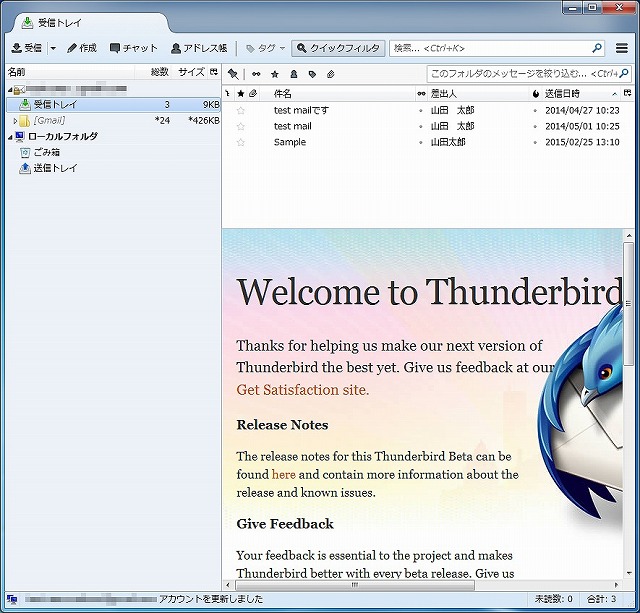Viewport: 640px width, 613px height.
Task: Open the アドレス帳 (Address Book)
Action: tap(199, 48)
